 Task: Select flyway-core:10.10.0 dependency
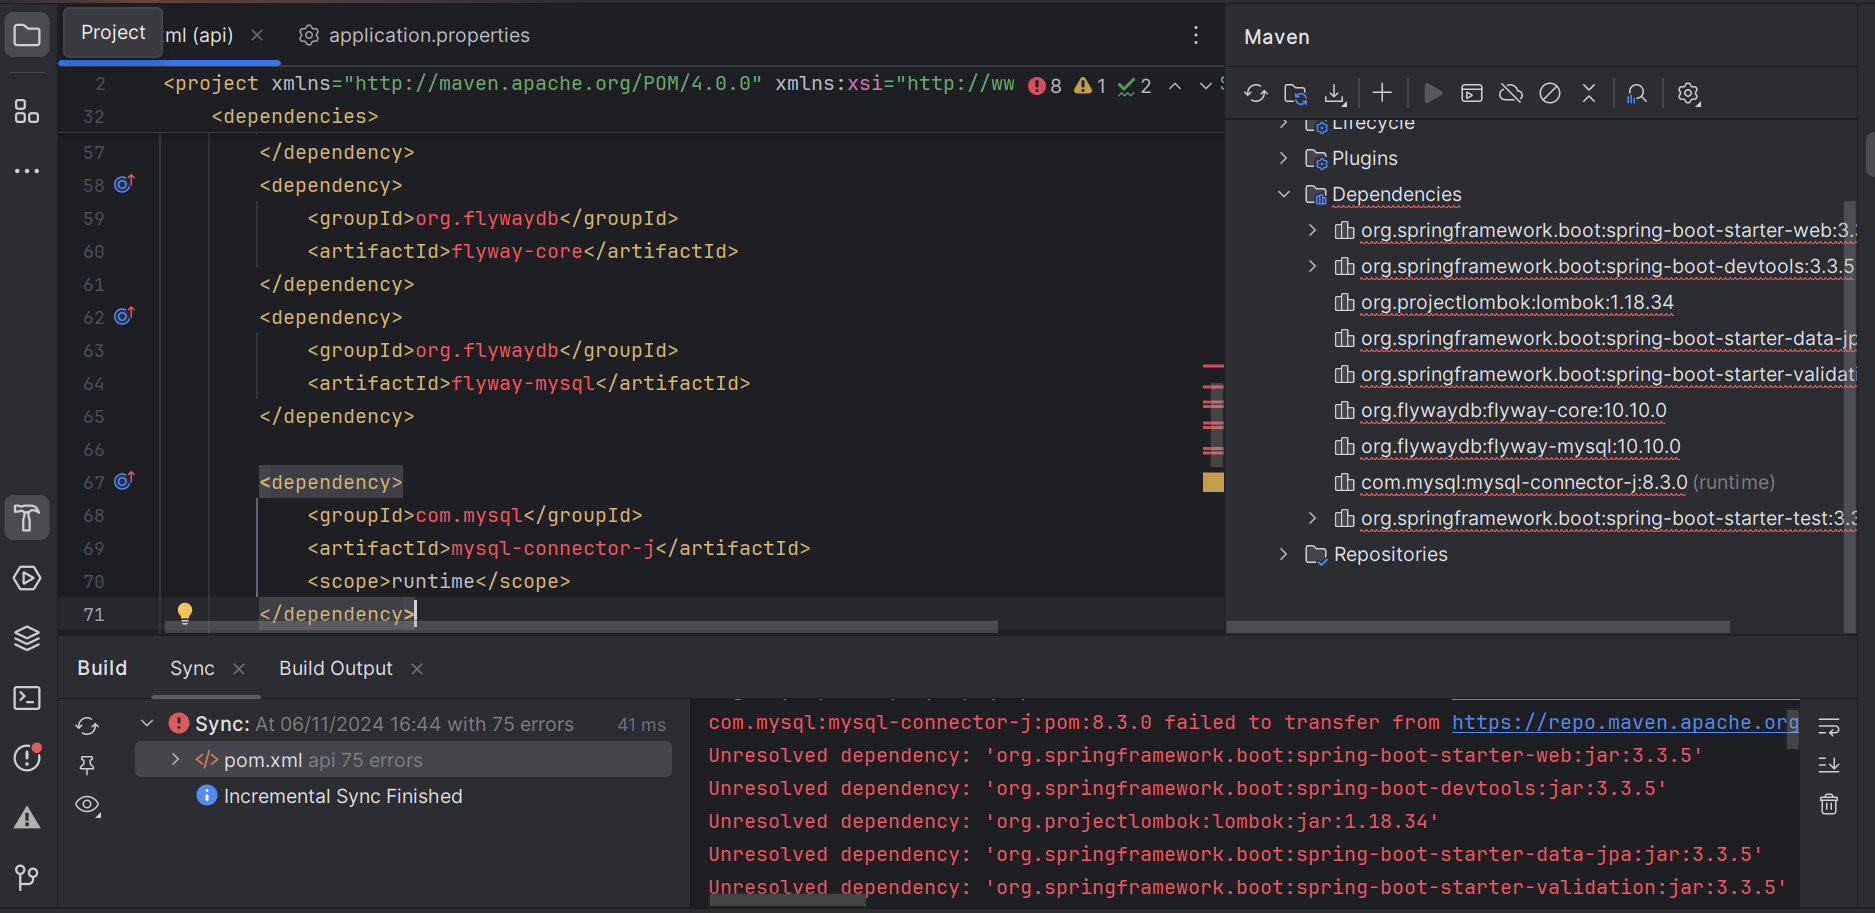pyautogui.click(x=1513, y=410)
